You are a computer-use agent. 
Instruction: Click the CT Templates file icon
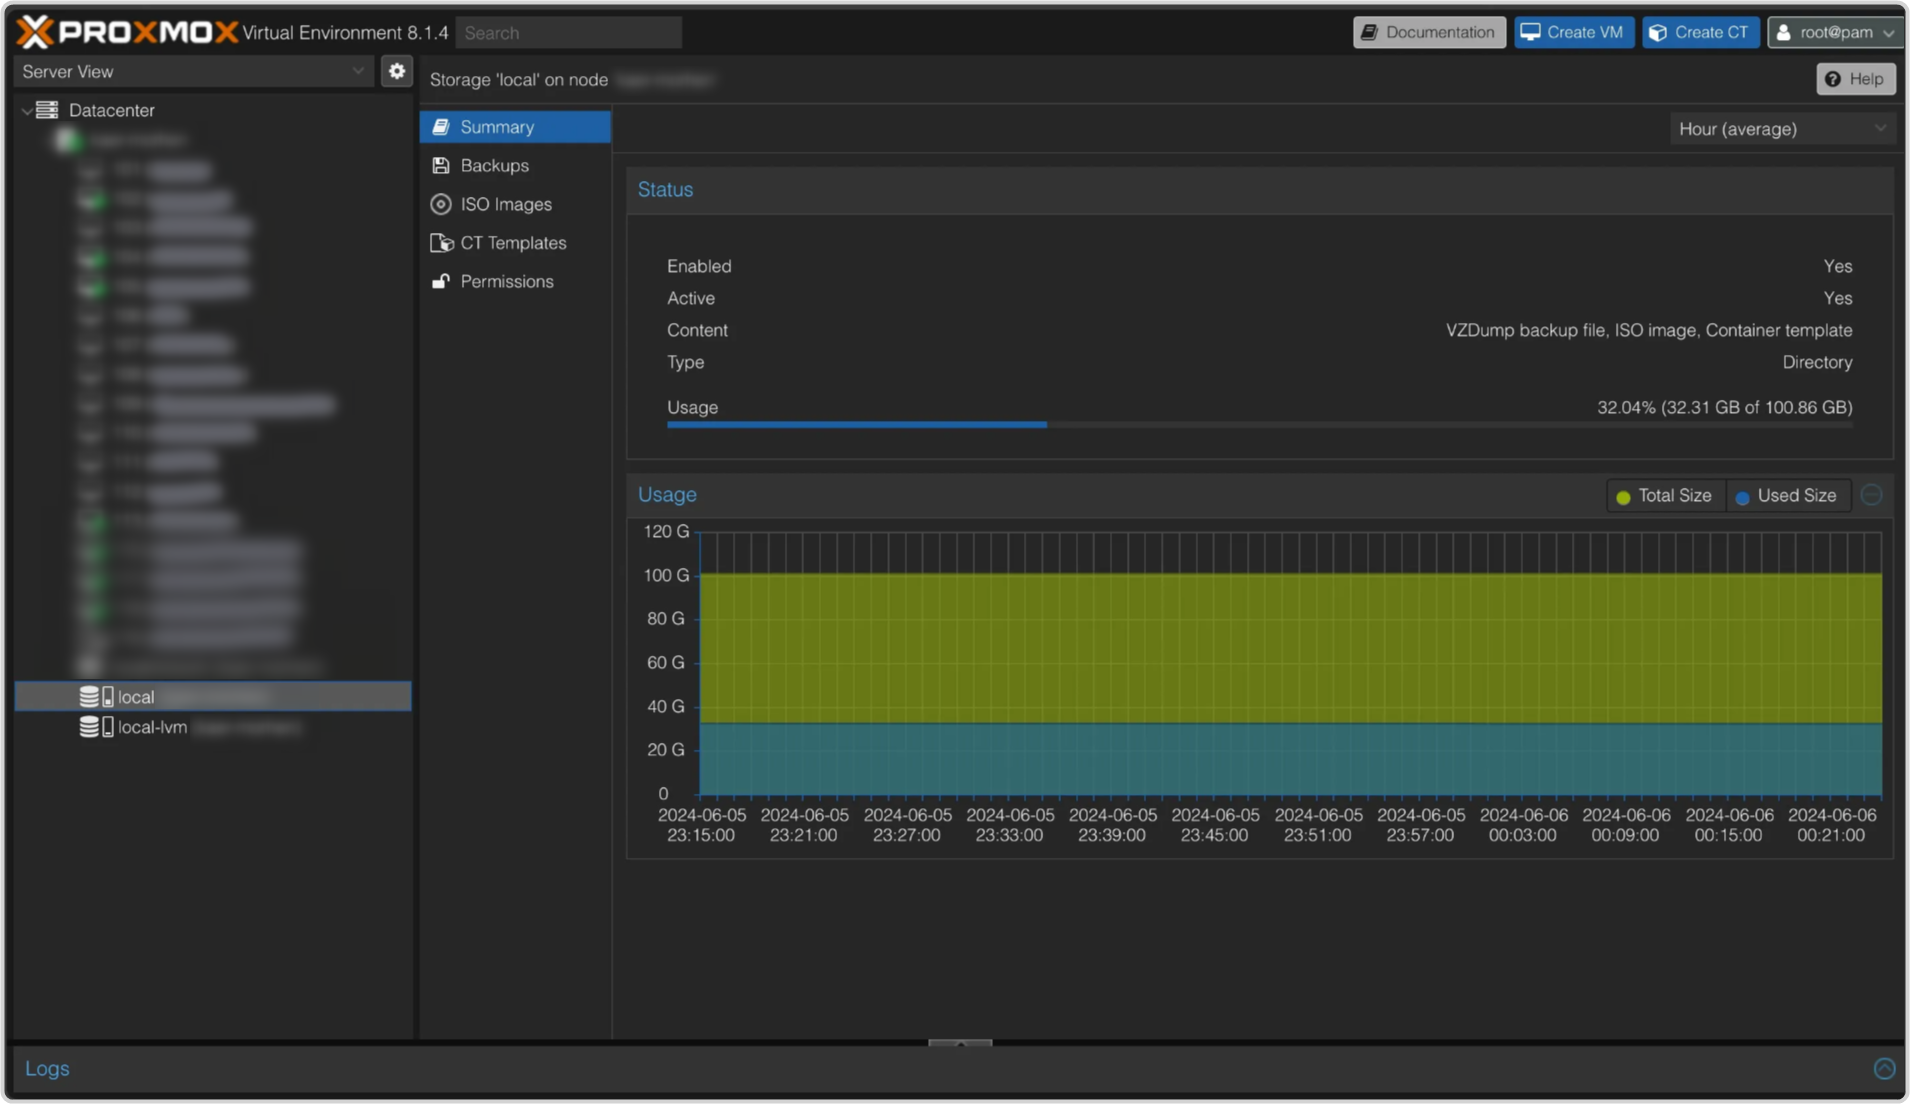tap(440, 243)
